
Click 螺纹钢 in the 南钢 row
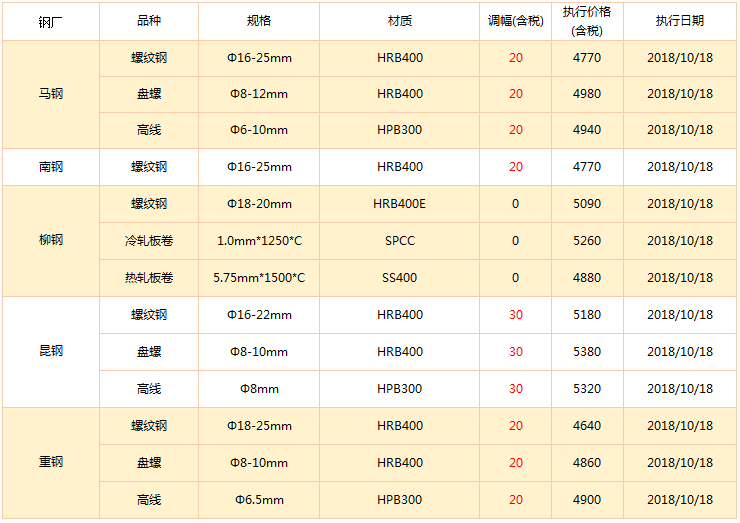[x=149, y=167]
